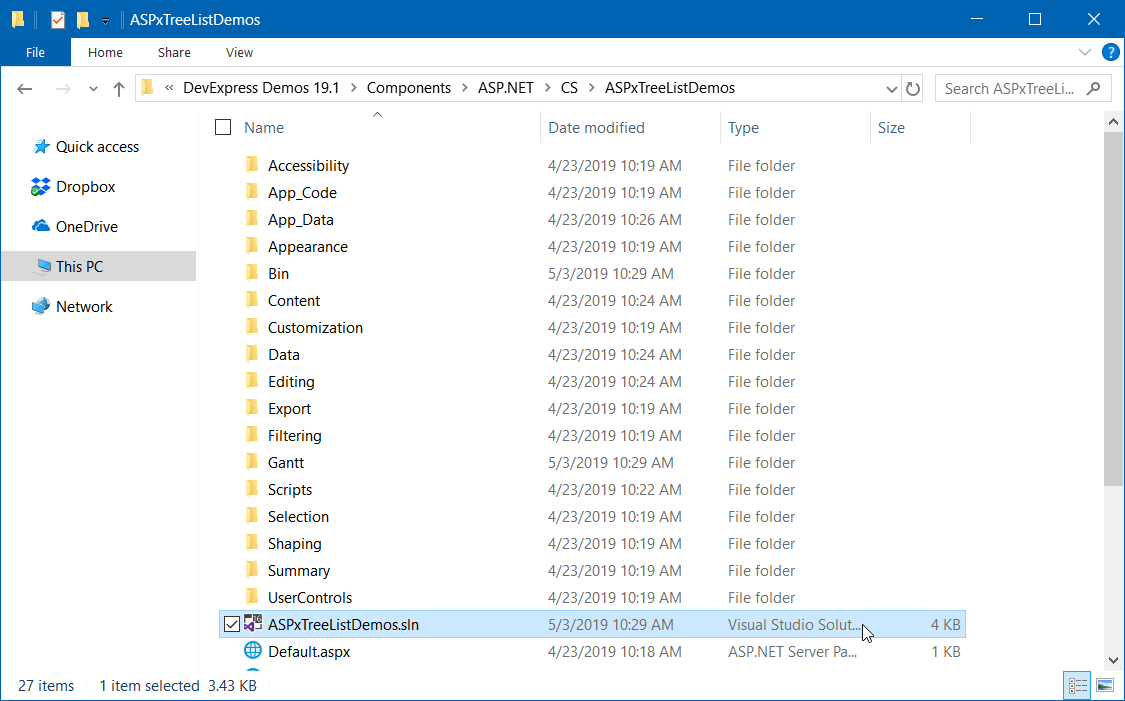Screen dimensions: 1125x701
Task: Select the Shaping folder name
Action: tap(295, 544)
